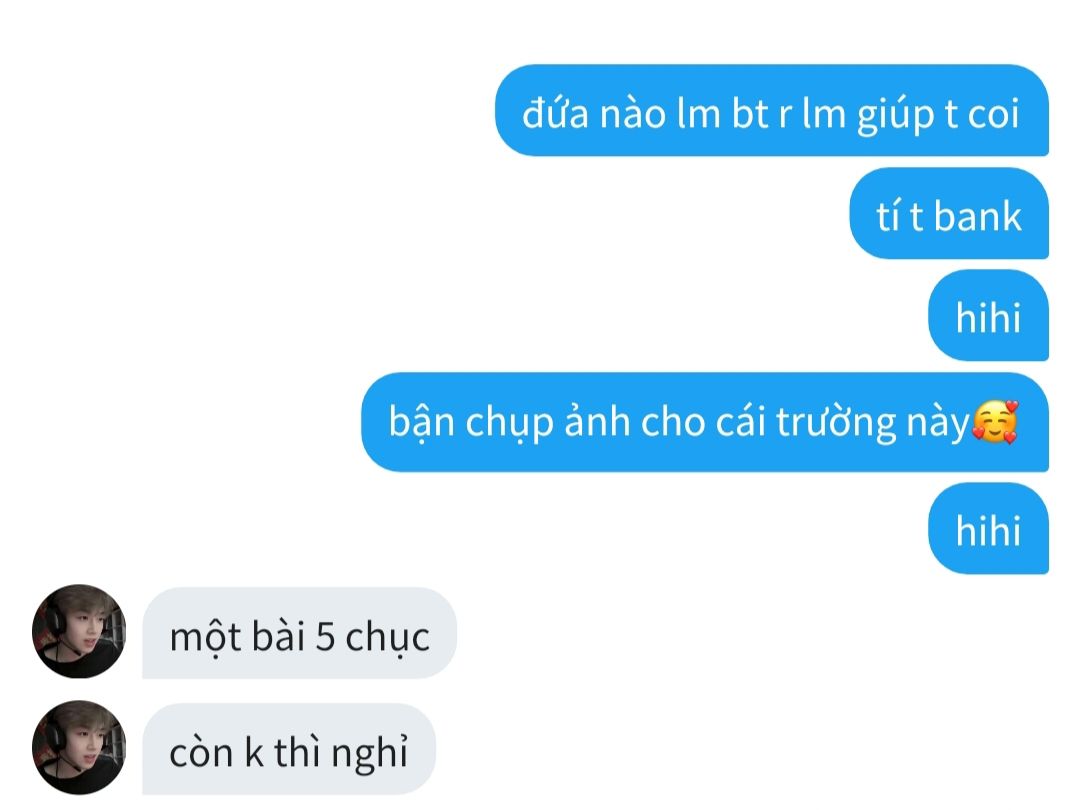The width and height of the screenshot is (1080, 810).
Task: Select the "tí t bank" message bubble
Action: tap(949, 214)
